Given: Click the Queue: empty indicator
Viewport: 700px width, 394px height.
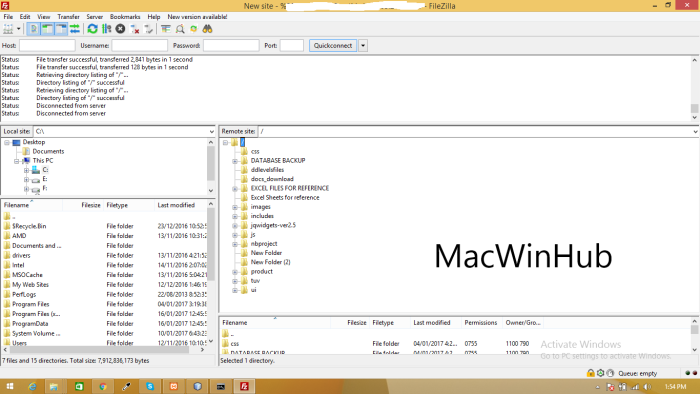Looking at the screenshot, I should pos(638,373).
